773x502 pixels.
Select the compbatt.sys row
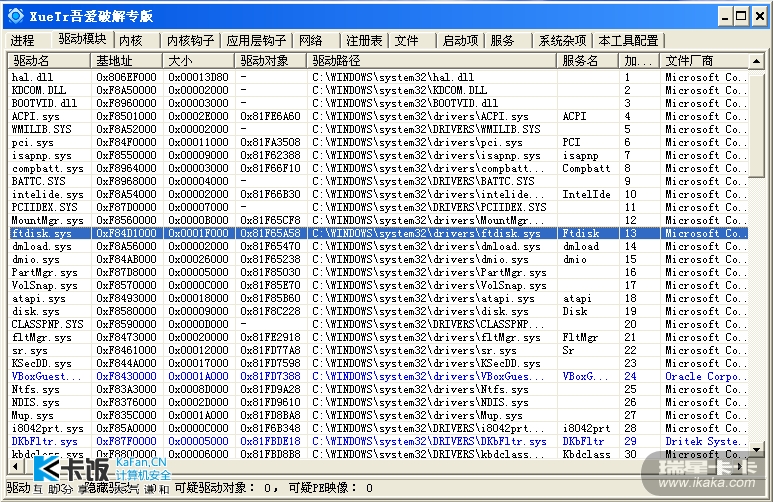tap(378, 168)
